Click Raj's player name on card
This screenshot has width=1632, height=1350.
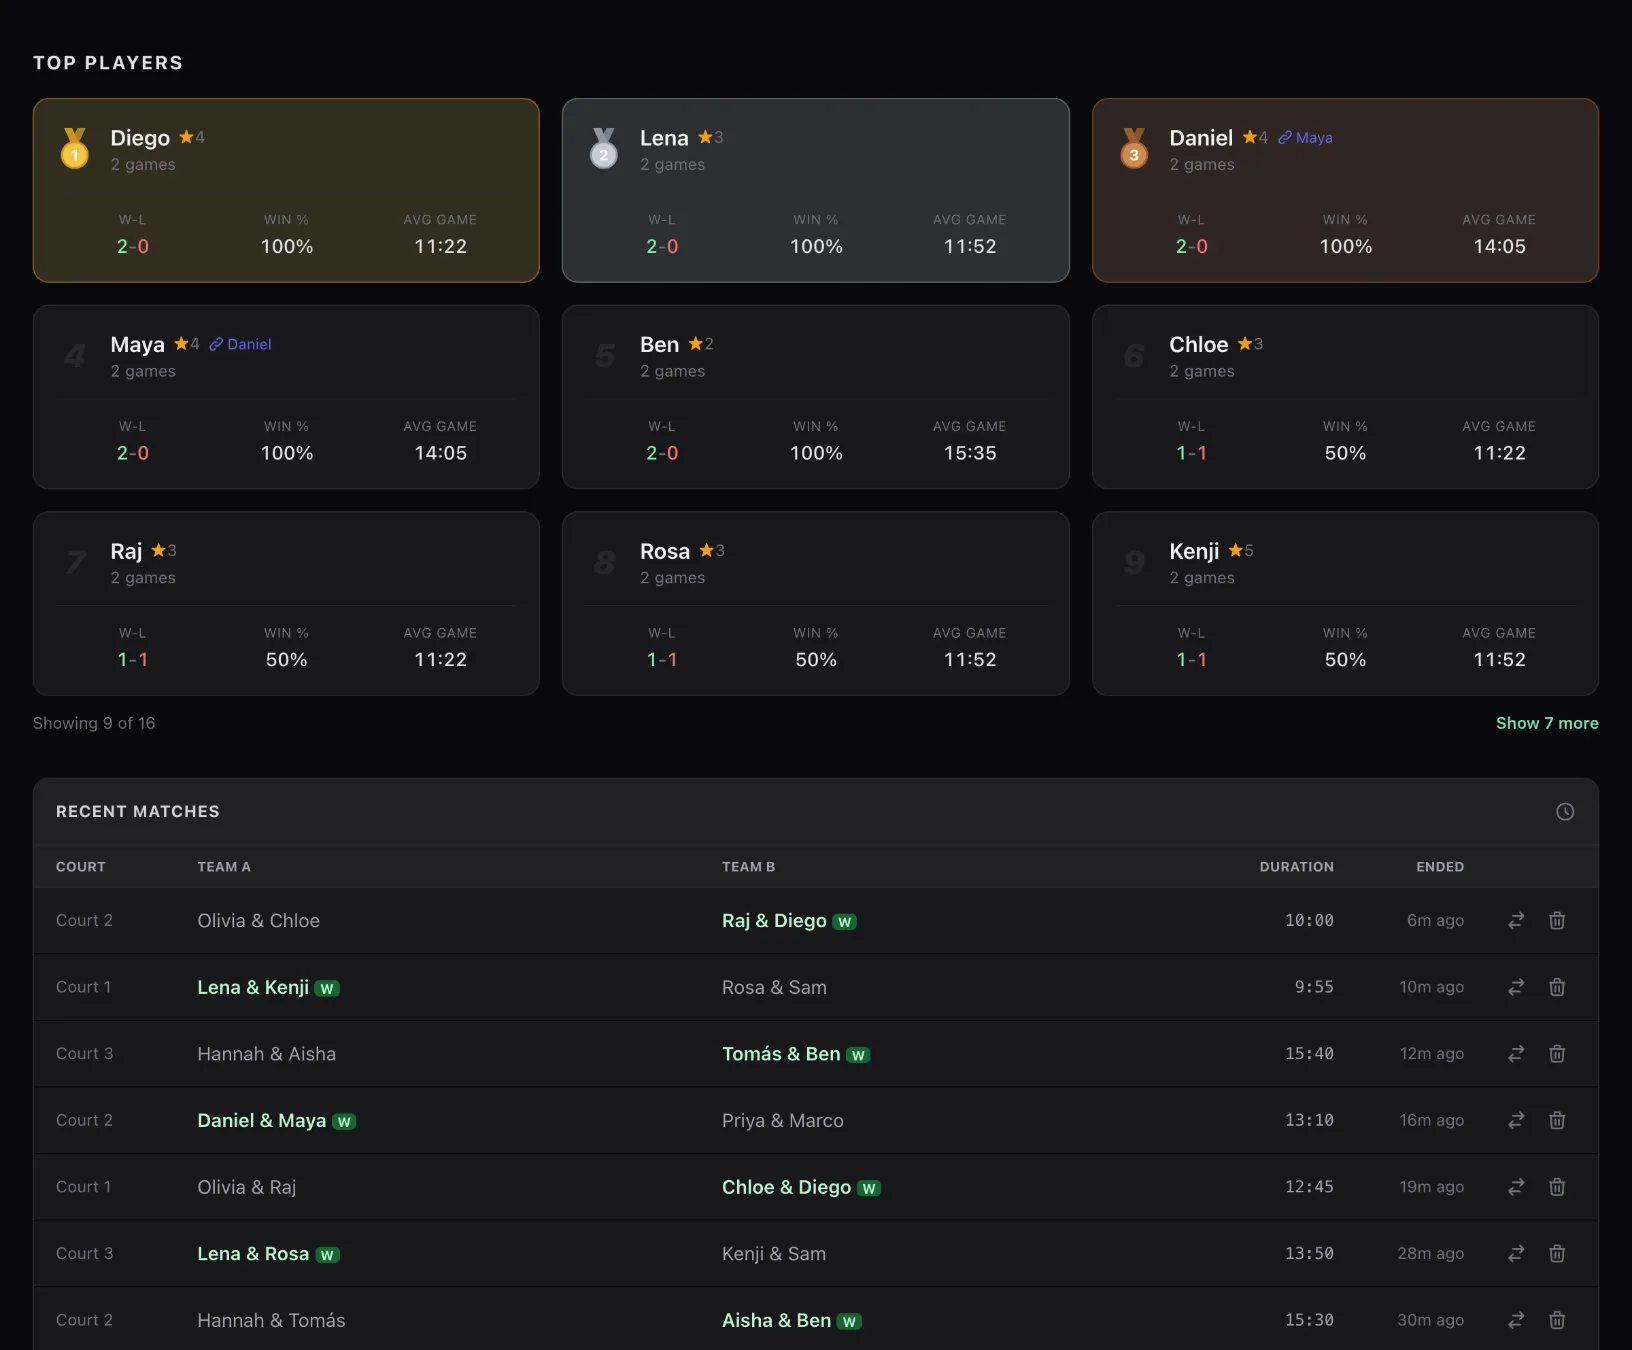pos(126,552)
